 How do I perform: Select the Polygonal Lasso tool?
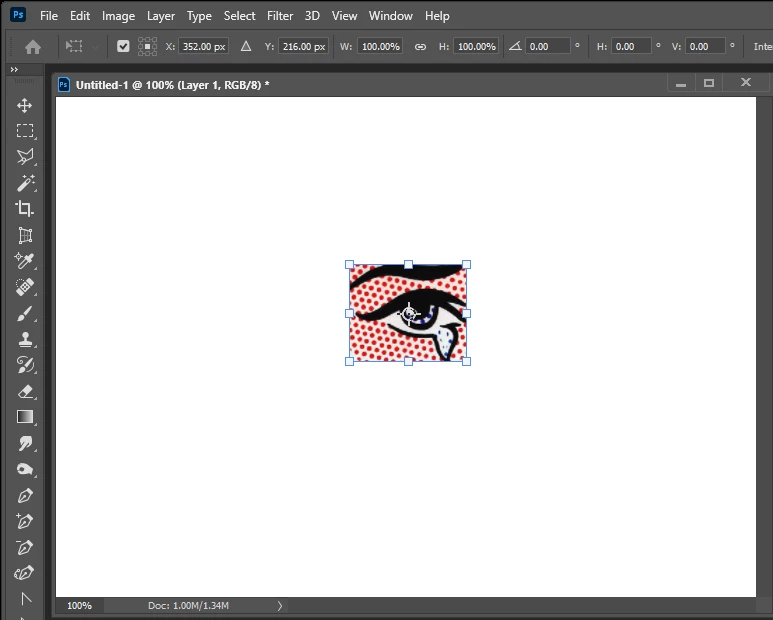[25, 157]
